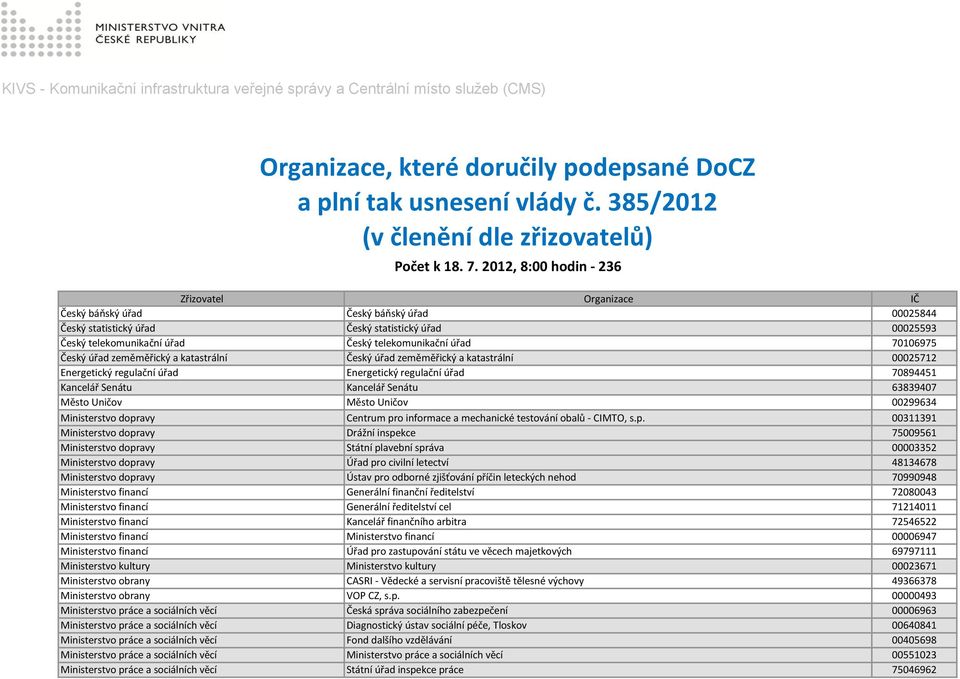Click "Město Uničov" in the Organizace column
The width and height of the screenshot is (960, 679).
click(x=377, y=402)
